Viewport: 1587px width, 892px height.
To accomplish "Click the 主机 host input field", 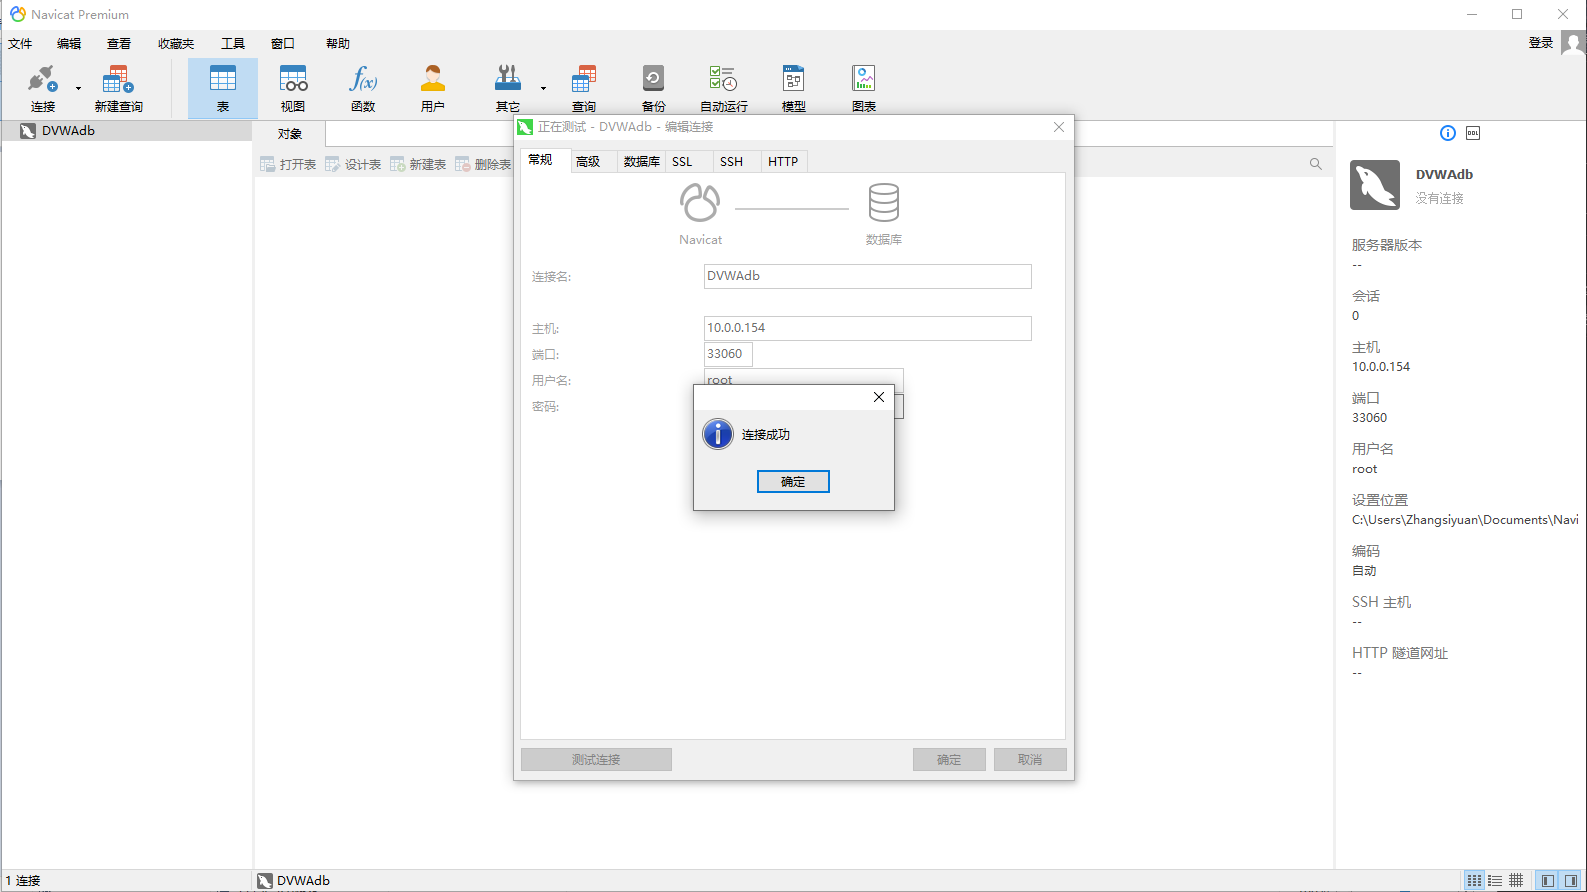I will (867, 328).
